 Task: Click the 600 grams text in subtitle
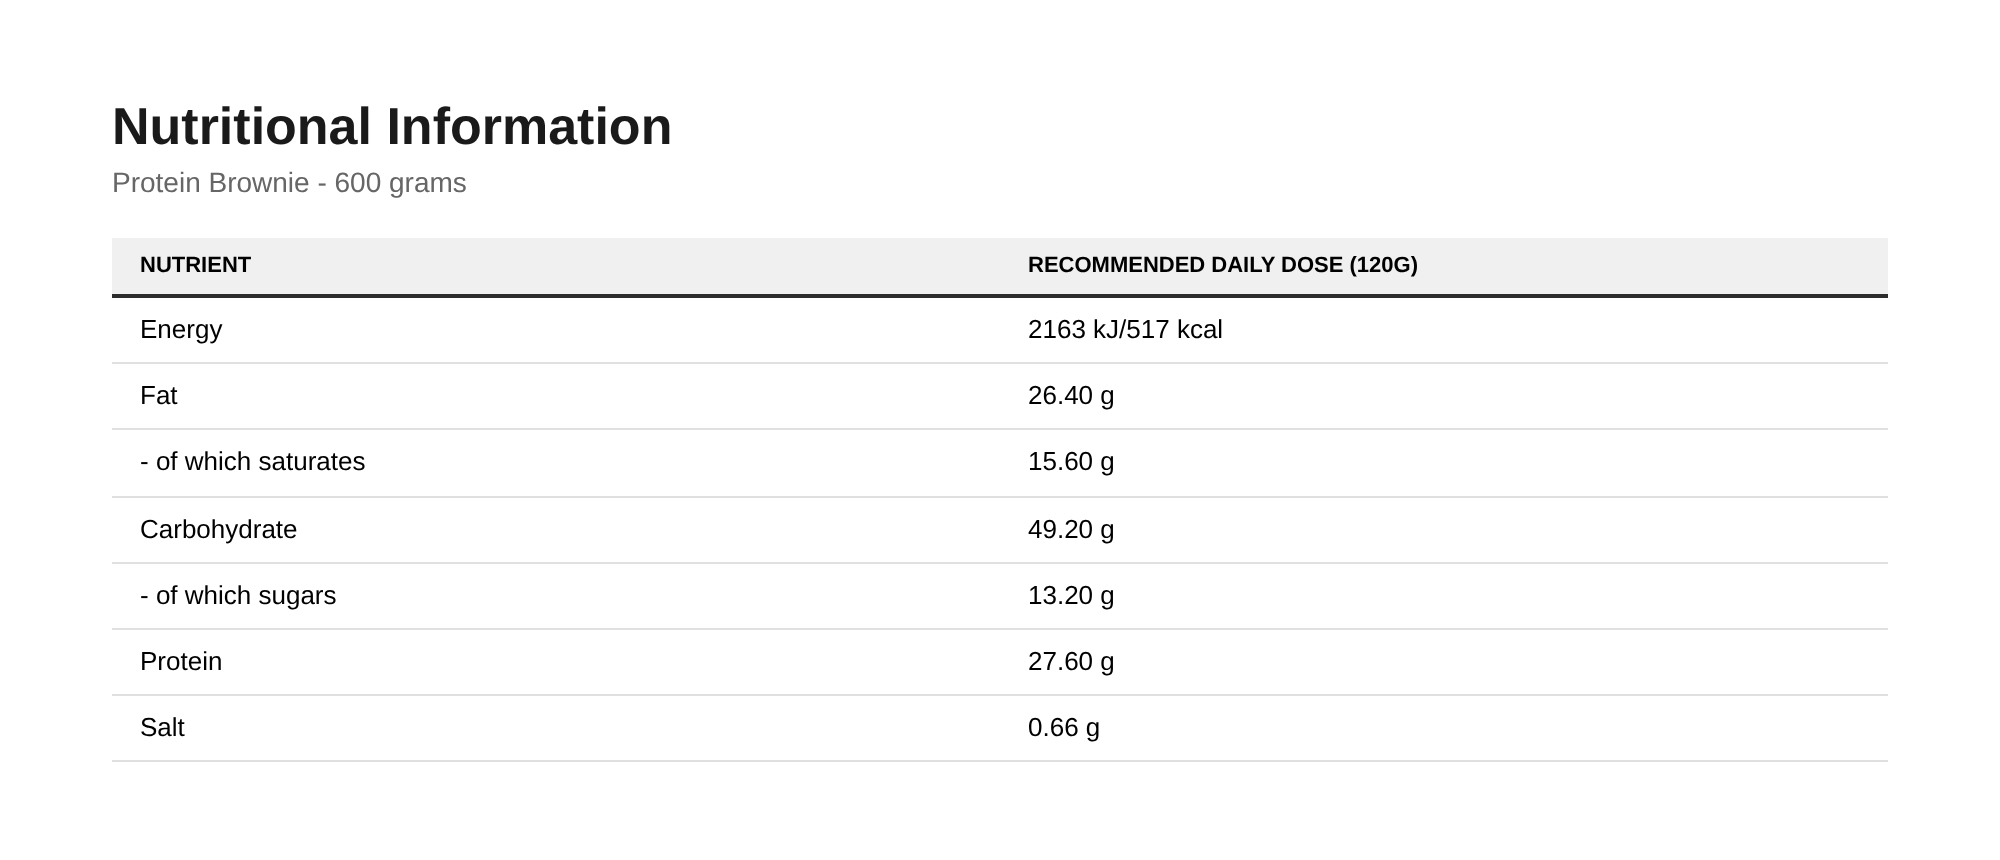[x=400, y=183]
